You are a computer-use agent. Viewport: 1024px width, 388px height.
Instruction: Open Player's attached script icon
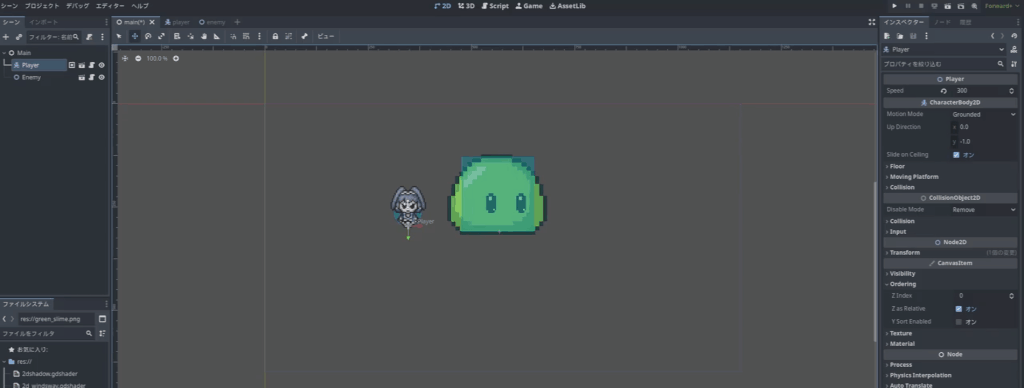point(91,65)
